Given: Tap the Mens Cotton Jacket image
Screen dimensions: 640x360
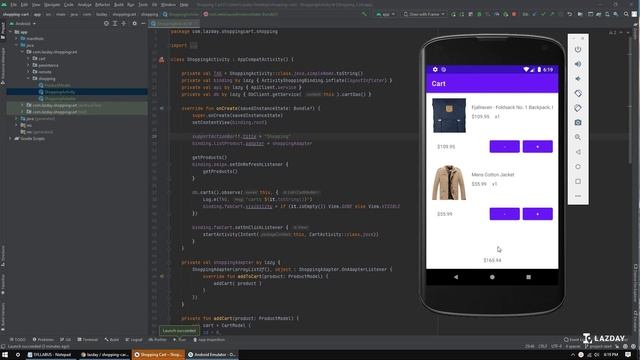Looking at the screenshot, I should (449, 183).
